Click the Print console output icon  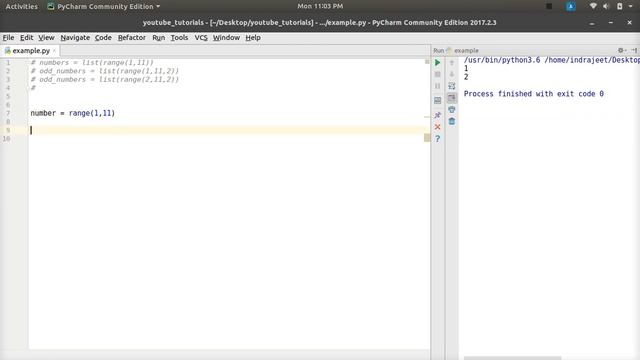[x=452, y=110]
